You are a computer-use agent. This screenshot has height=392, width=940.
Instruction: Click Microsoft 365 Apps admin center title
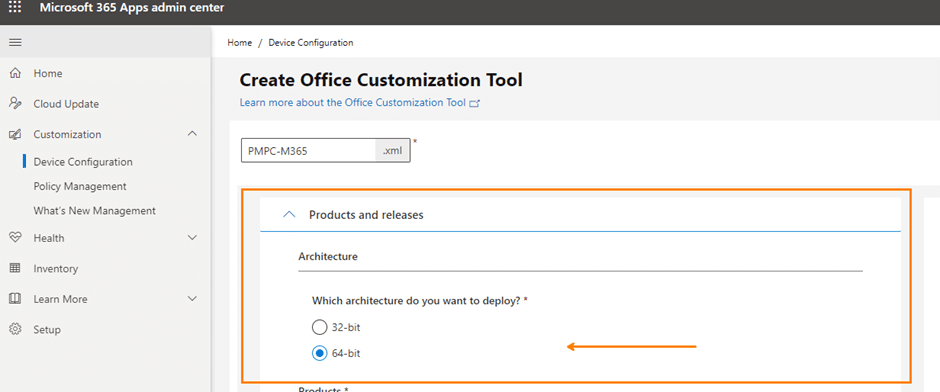[132, 8]
